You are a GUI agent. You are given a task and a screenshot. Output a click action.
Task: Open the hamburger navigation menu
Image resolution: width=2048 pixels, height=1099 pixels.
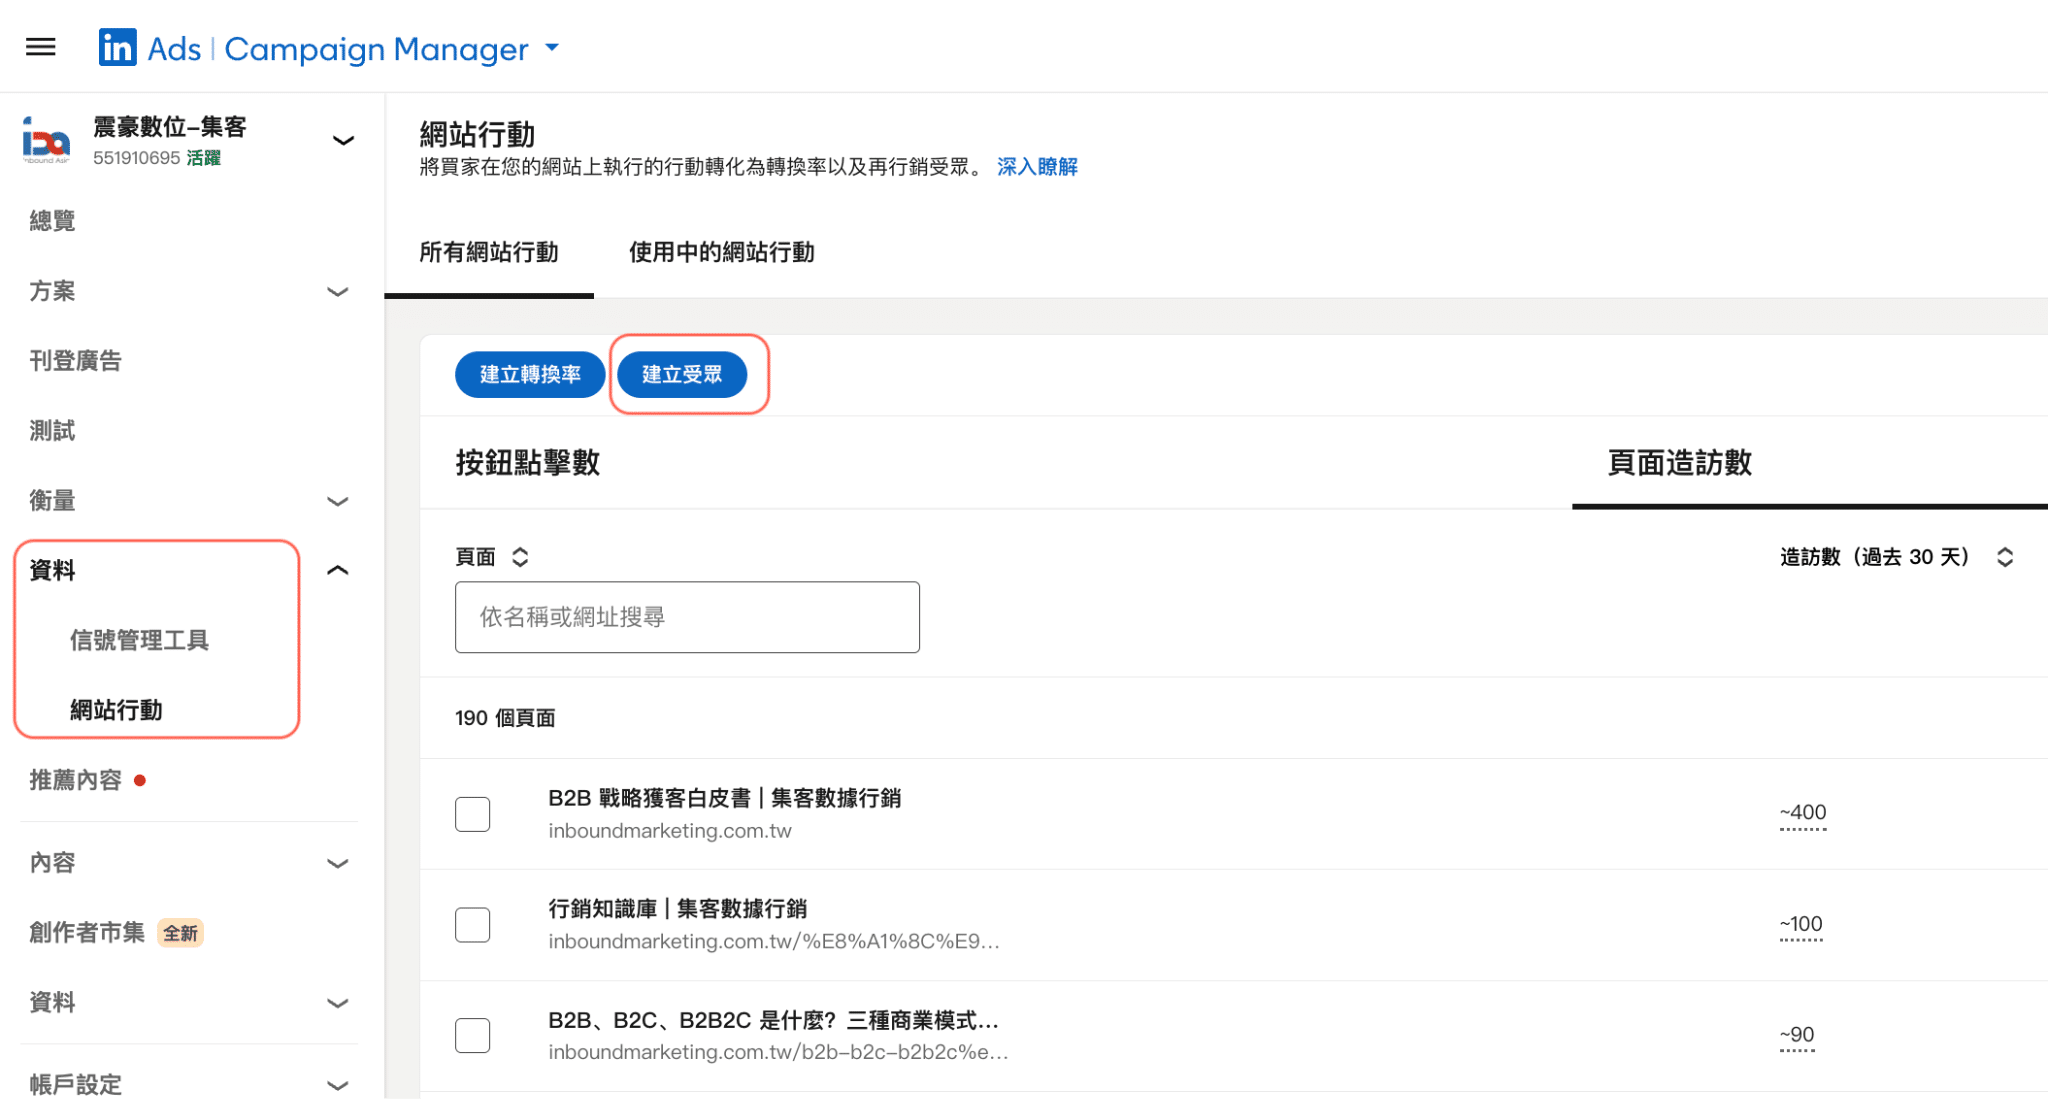click(41, 47)
